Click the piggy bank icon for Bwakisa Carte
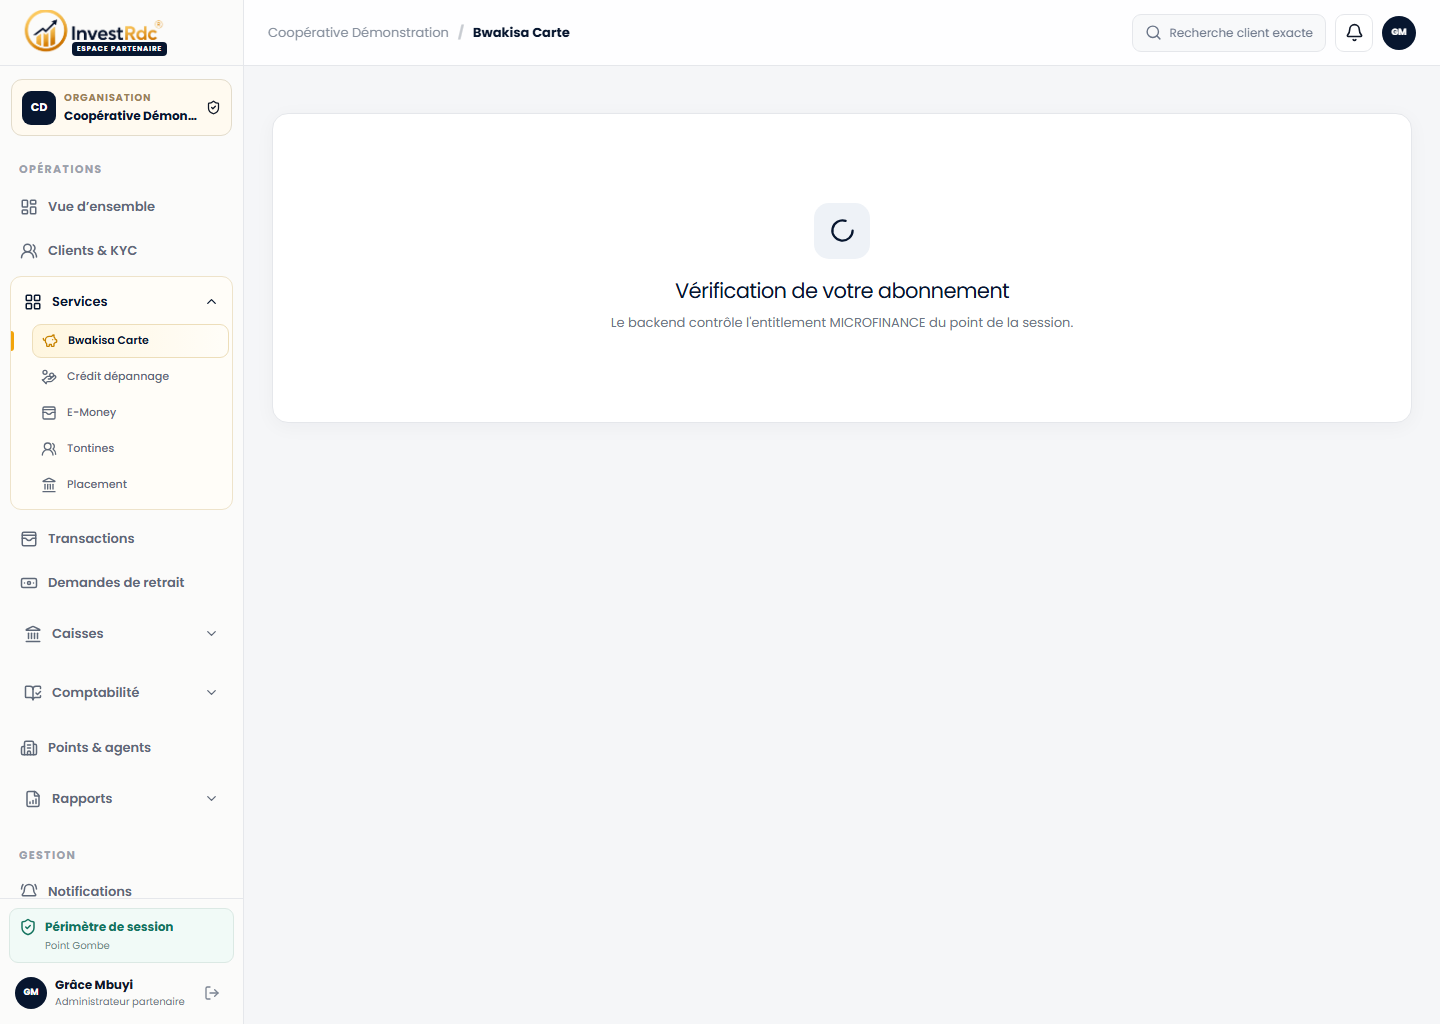Screen dimensions: 1440x1024 (x=50, y=341)
